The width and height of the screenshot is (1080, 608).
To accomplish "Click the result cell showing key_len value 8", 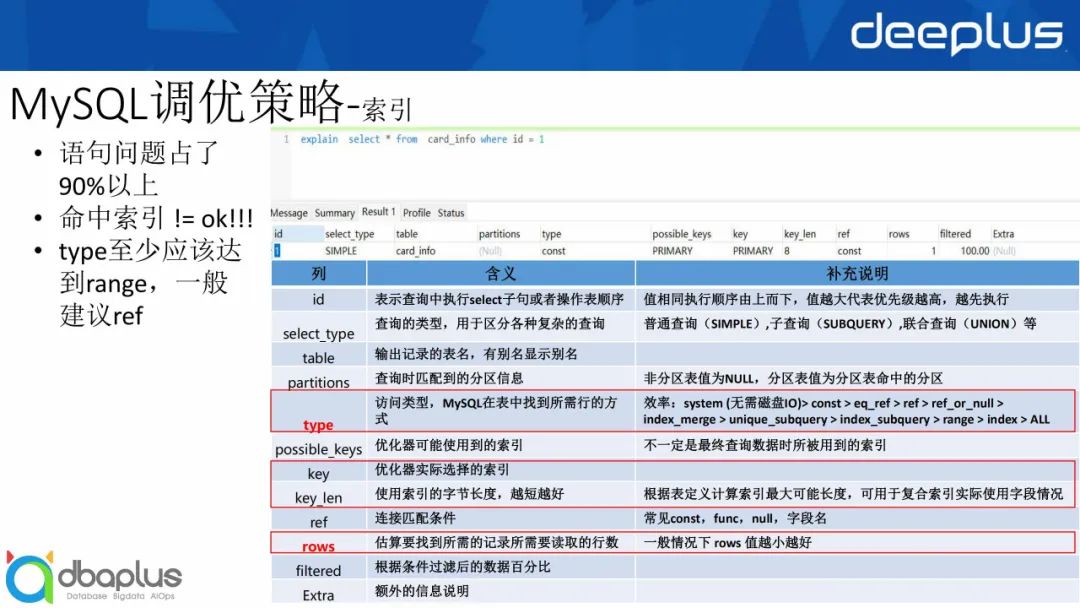I will pyautogui.click(x=786, y=251).
